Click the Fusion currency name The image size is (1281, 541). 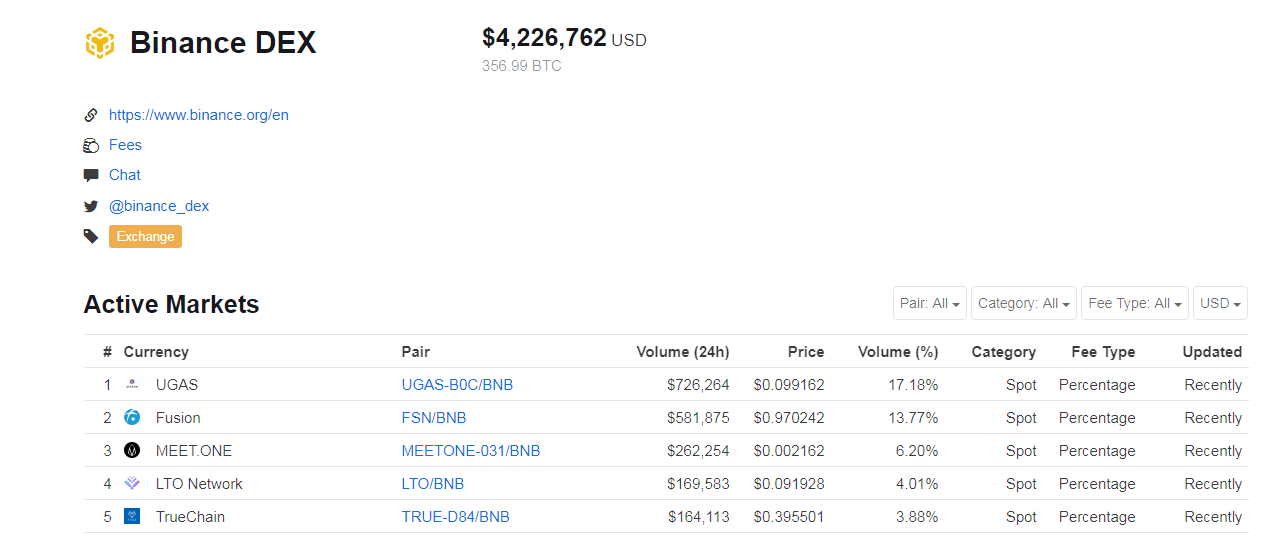[178, 418]
